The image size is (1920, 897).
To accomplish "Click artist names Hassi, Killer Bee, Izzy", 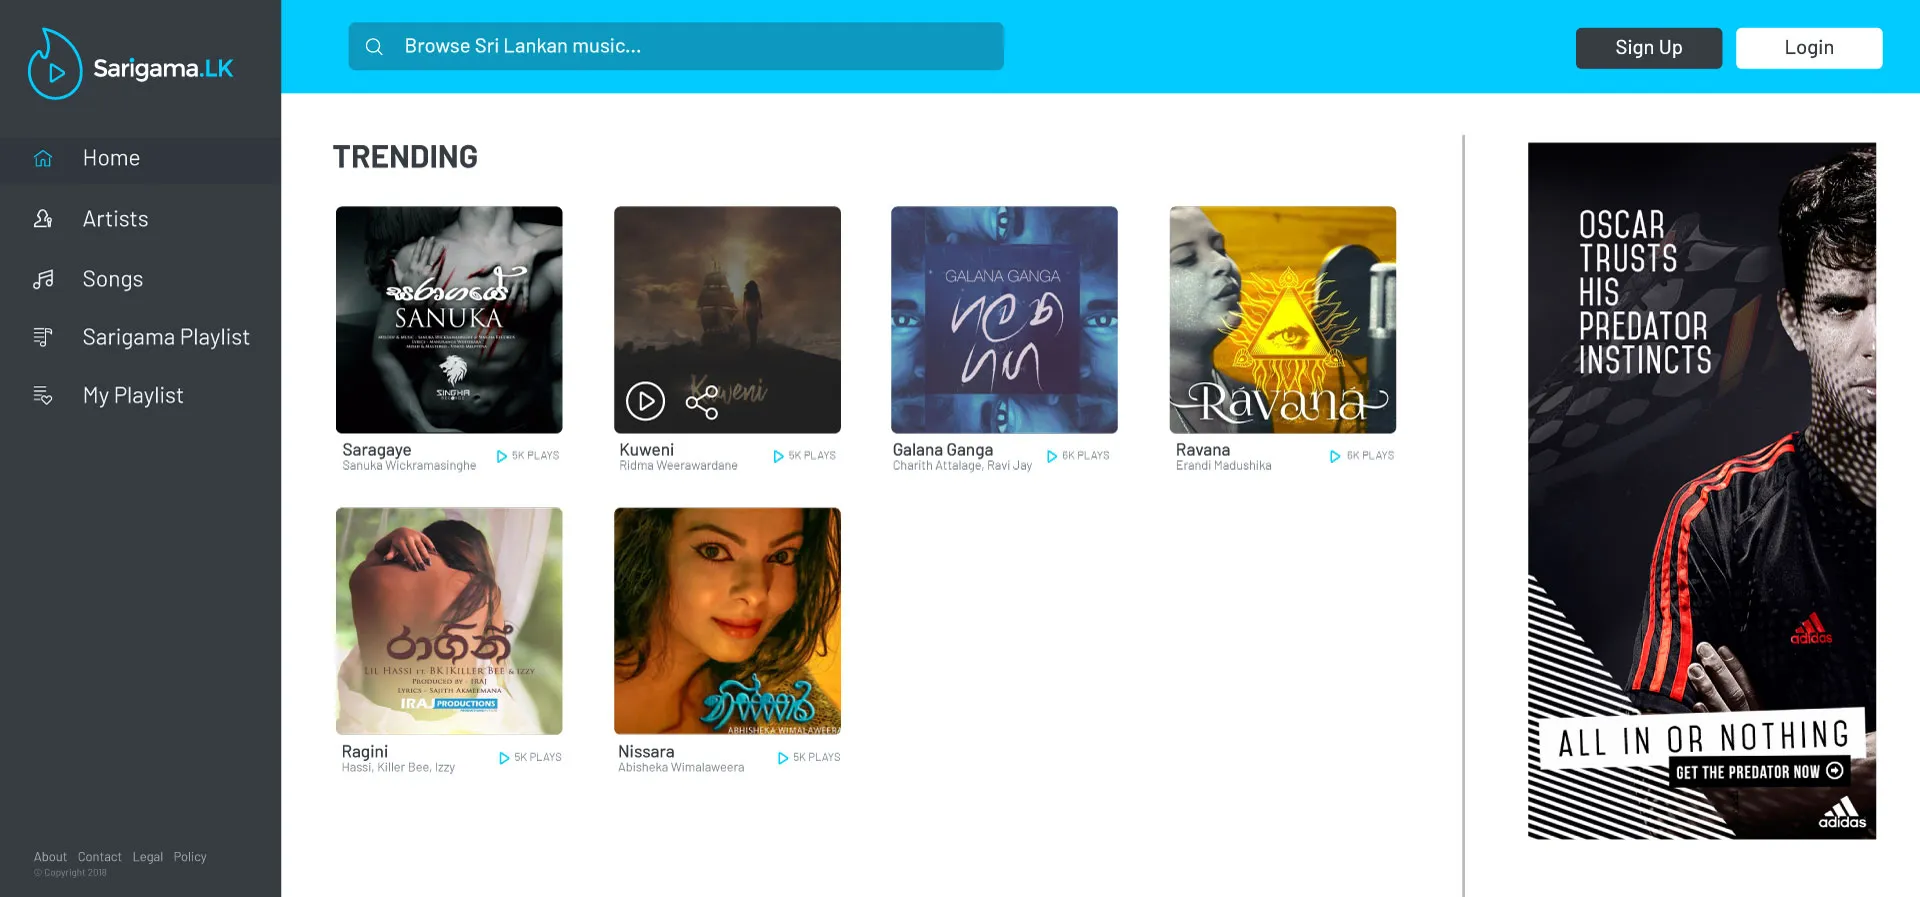I will click(x=398, y=768).
